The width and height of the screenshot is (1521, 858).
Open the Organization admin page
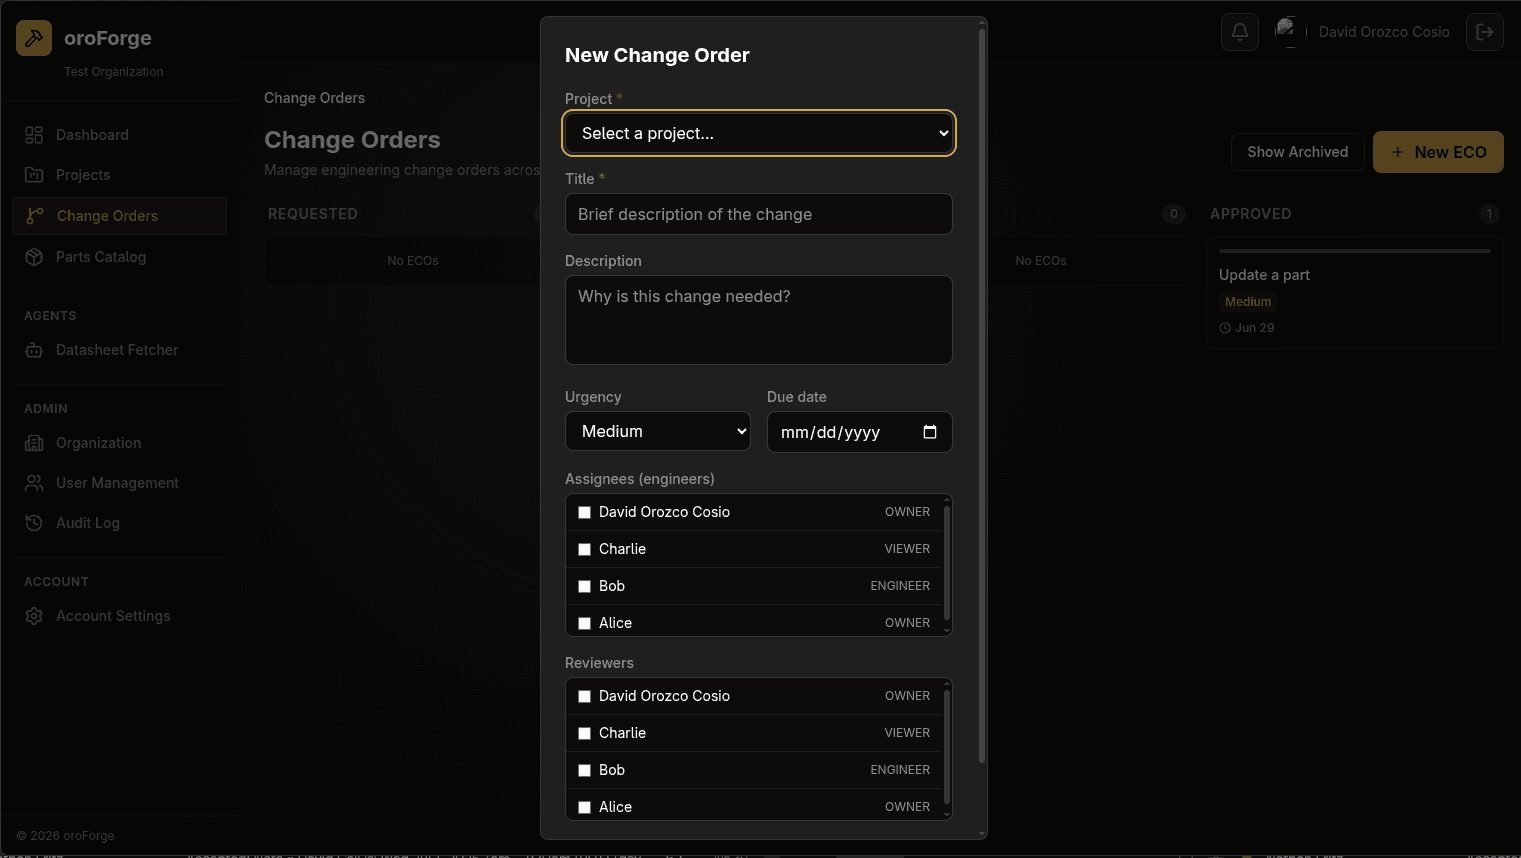(x=120, y=443)
